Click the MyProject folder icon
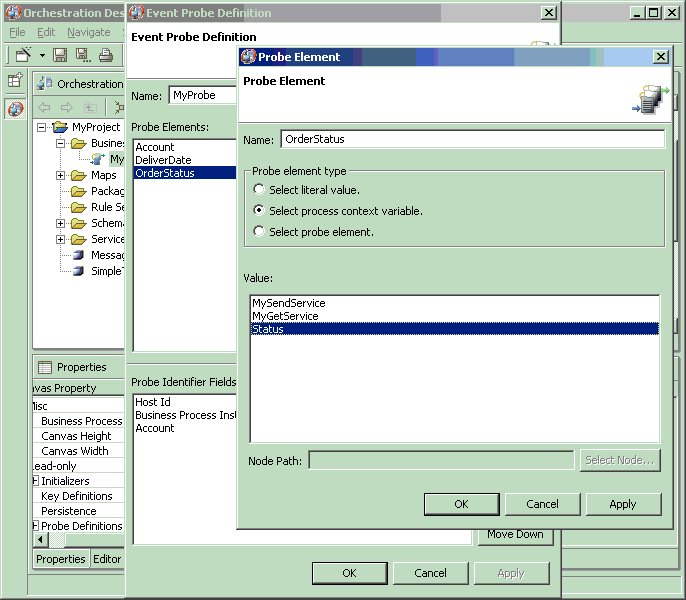 tap(60, 127)
